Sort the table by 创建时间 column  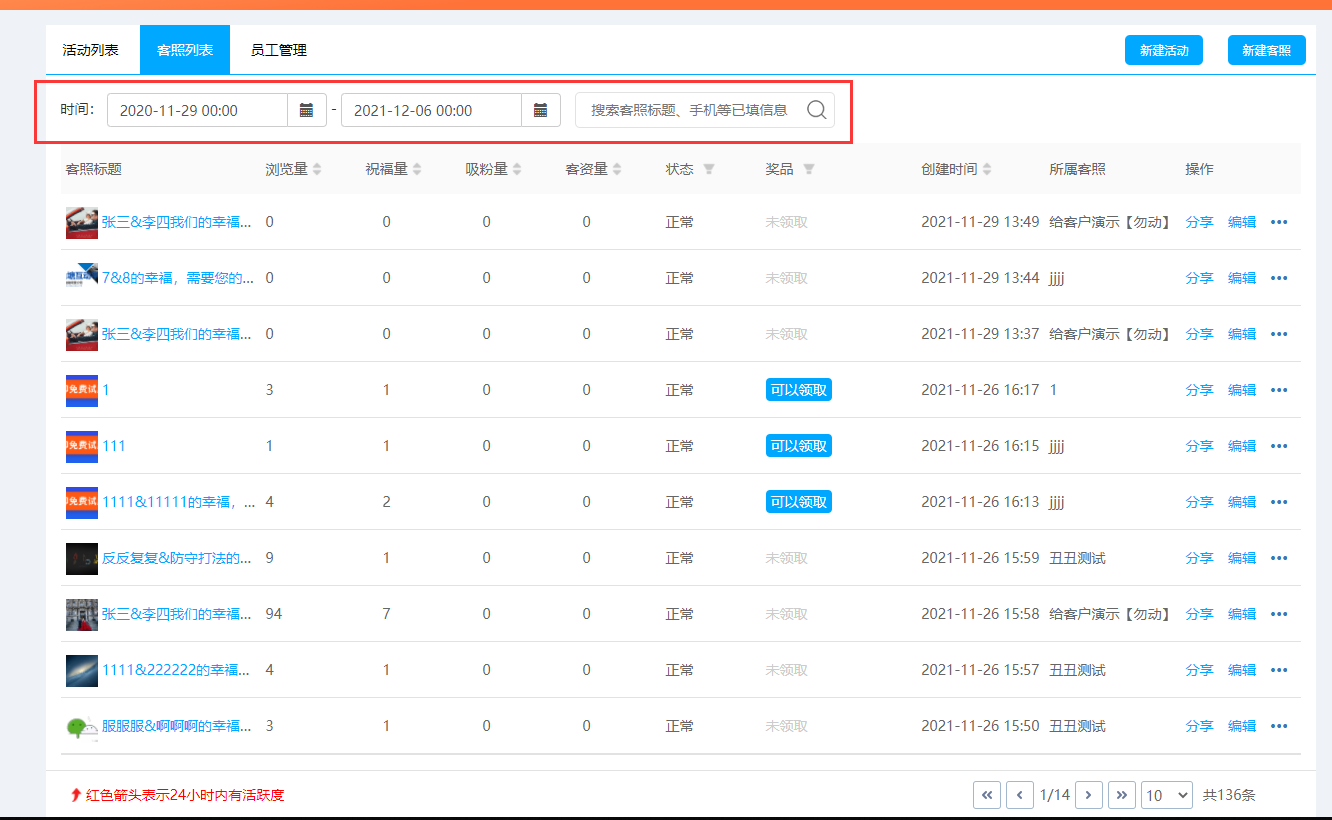tap(987, 170)
